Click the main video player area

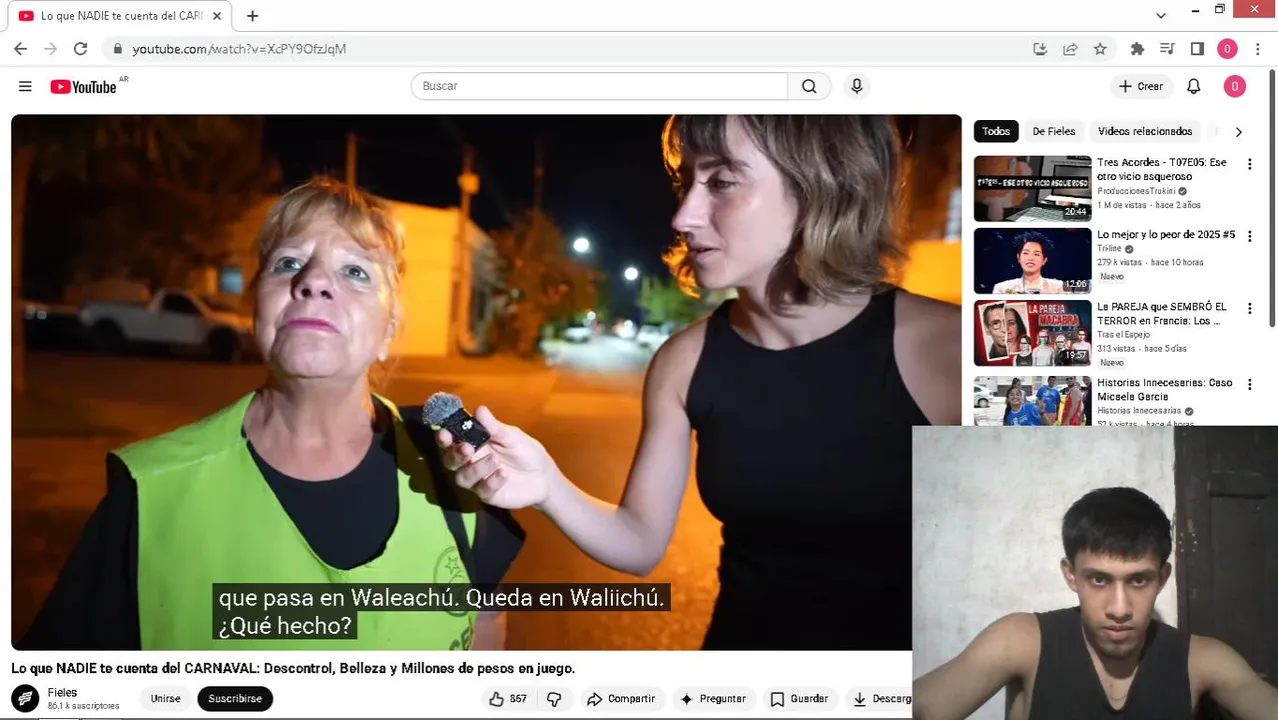coord(486,382)
